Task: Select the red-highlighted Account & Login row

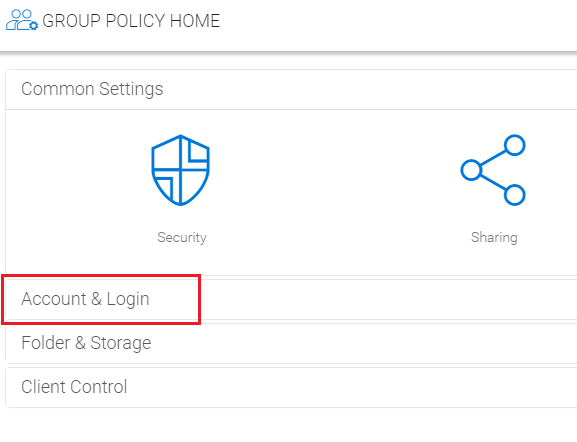Action: point(101,299)
